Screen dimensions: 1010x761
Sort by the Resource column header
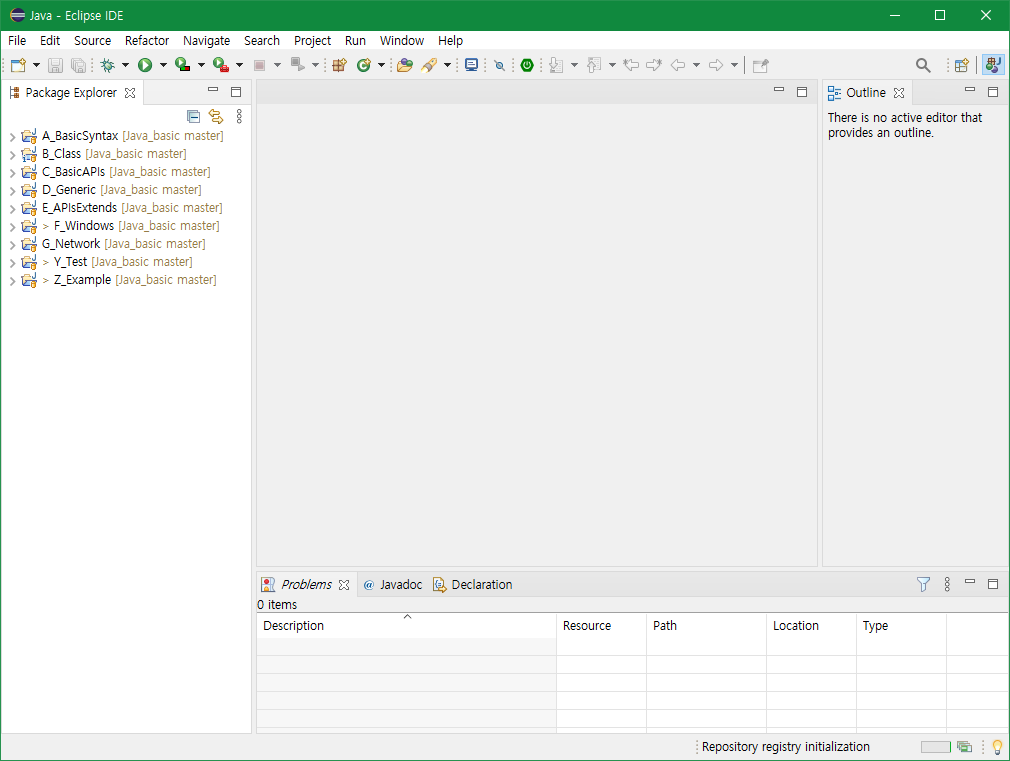[x=602, y=626]
